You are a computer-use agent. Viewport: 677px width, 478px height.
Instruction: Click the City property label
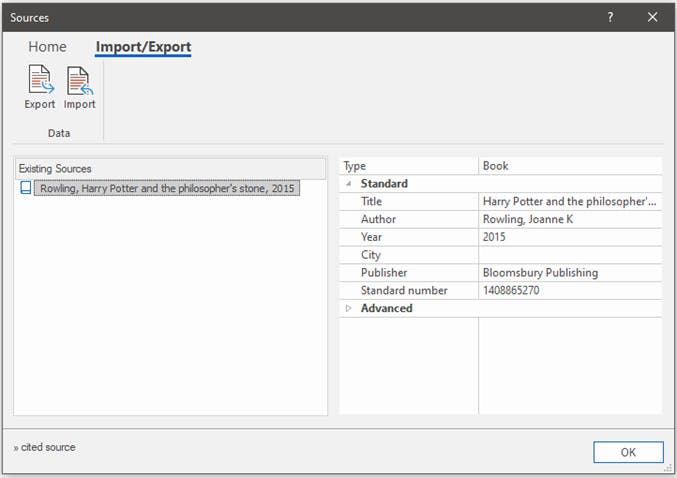(370, 255)
